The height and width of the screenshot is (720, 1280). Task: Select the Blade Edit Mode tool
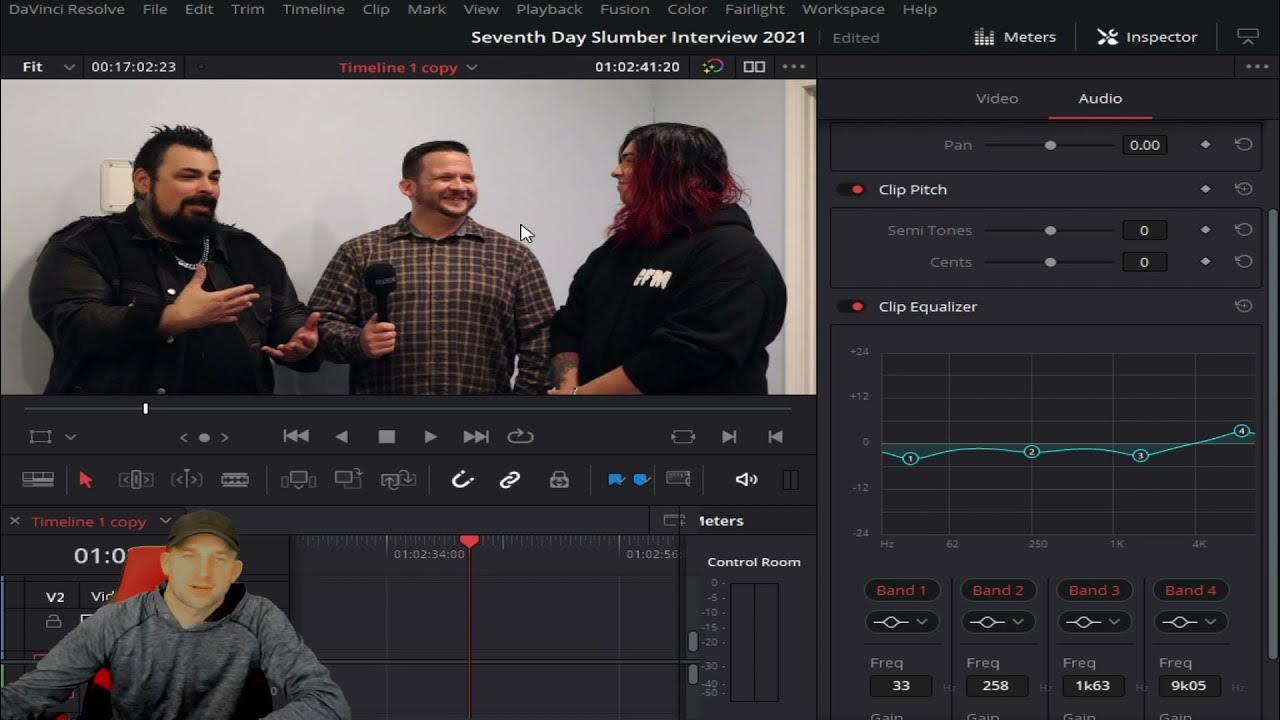(235, 480)
